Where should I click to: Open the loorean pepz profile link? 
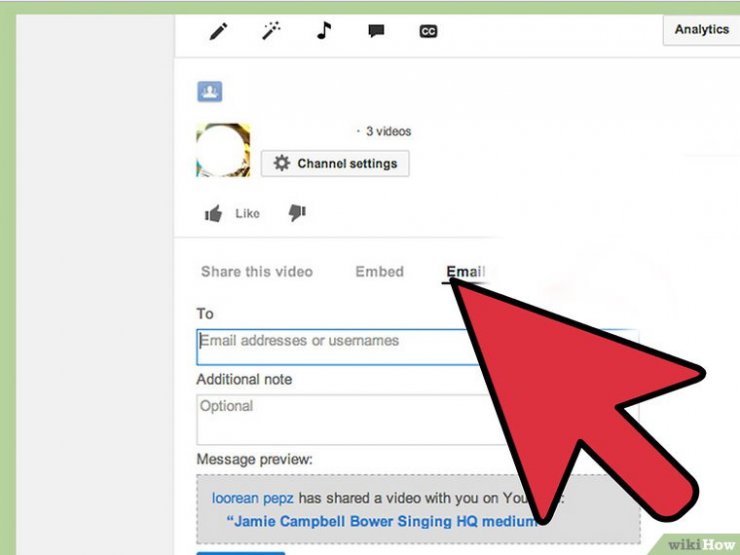point(252,498)
